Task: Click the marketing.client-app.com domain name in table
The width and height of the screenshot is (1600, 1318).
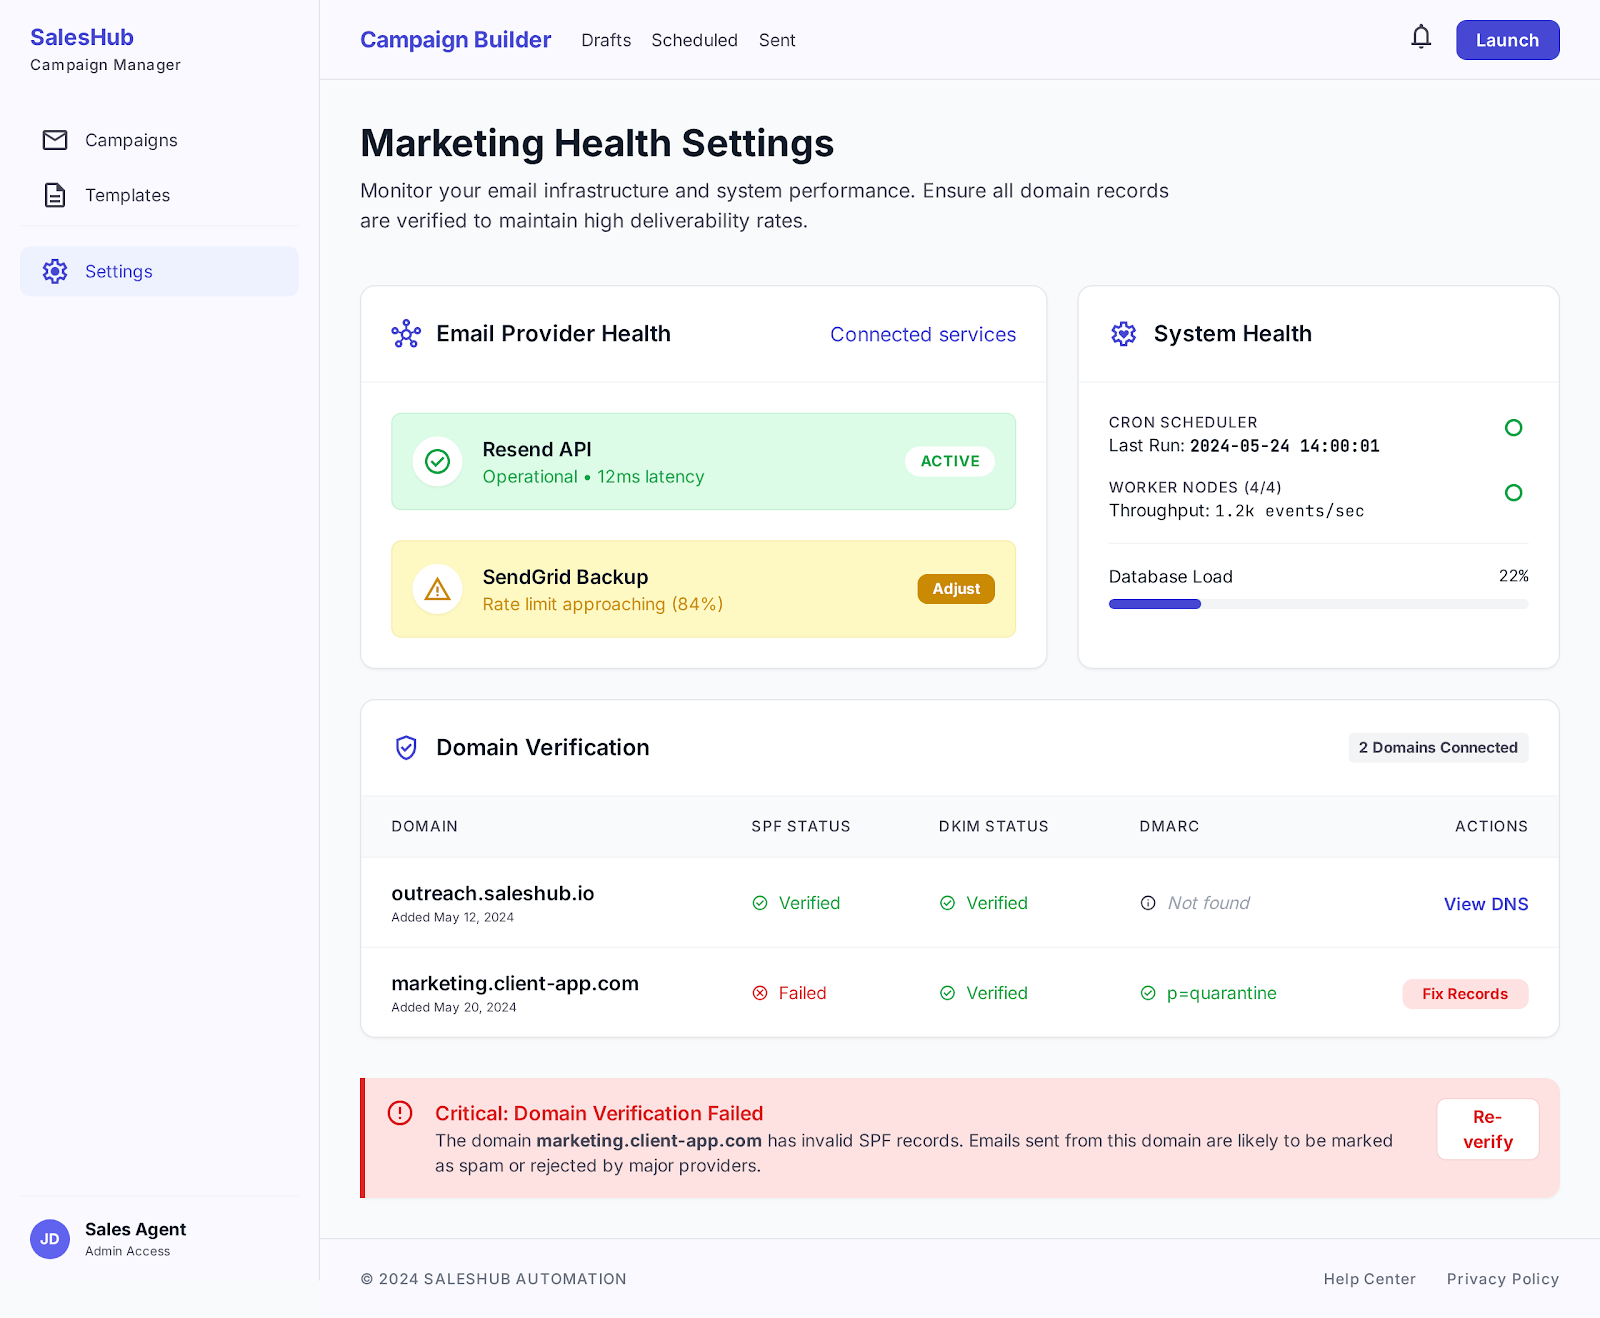Action: [515, 983]
